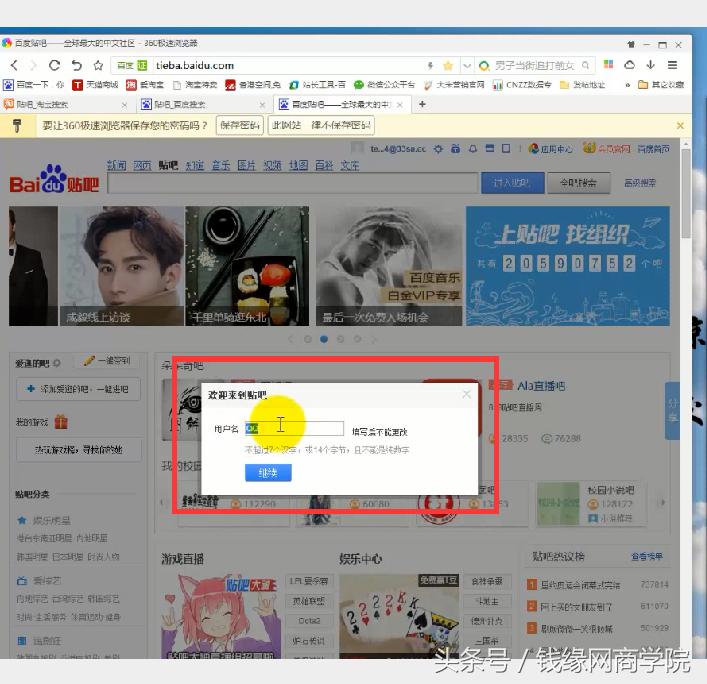Click the 一键签到 pencil button
Image resolution: width=707 pixels, height=684 pixels.
[107, 361]
